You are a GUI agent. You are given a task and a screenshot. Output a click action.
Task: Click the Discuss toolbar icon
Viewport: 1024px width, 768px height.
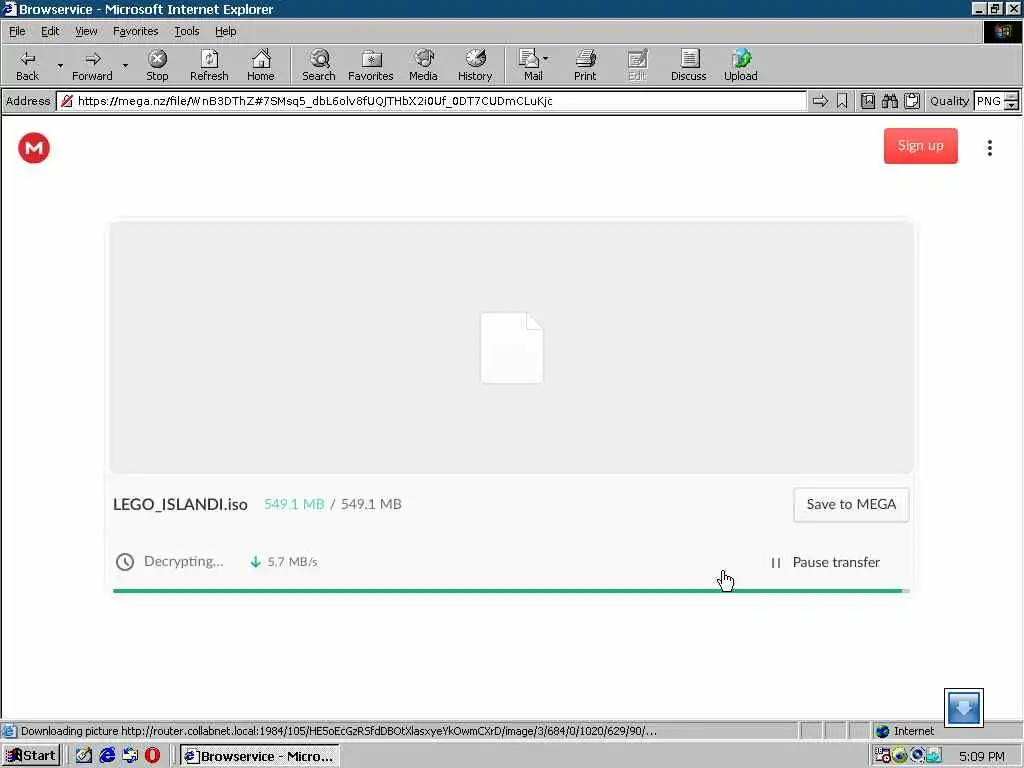688,65
